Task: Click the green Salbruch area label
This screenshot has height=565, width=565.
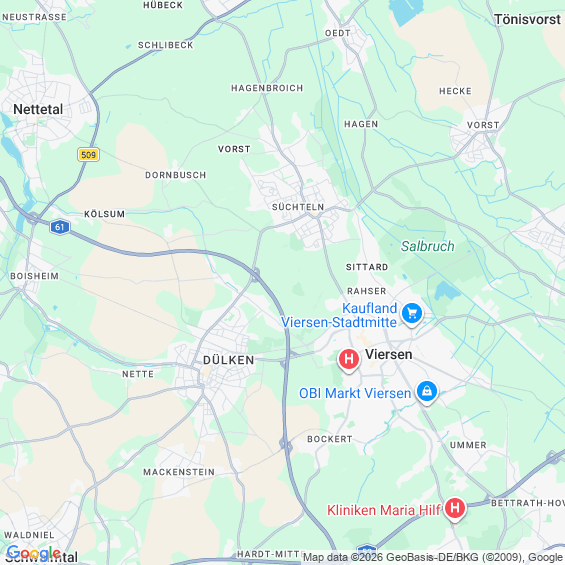Action: click(428, 246)
